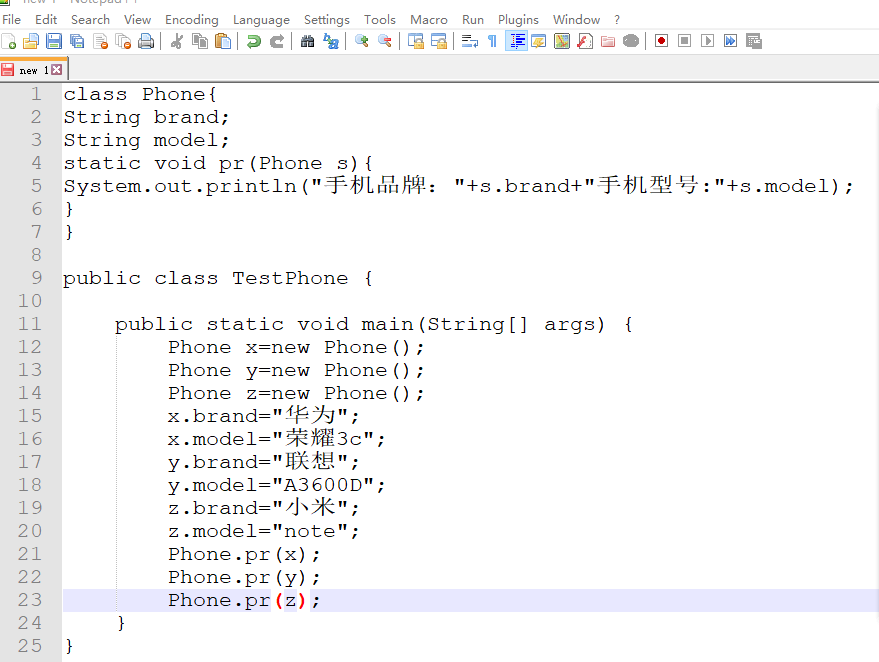Open the Search menu
The width and height of the screenshot is (879, 662).
click(x=90, y=20)
